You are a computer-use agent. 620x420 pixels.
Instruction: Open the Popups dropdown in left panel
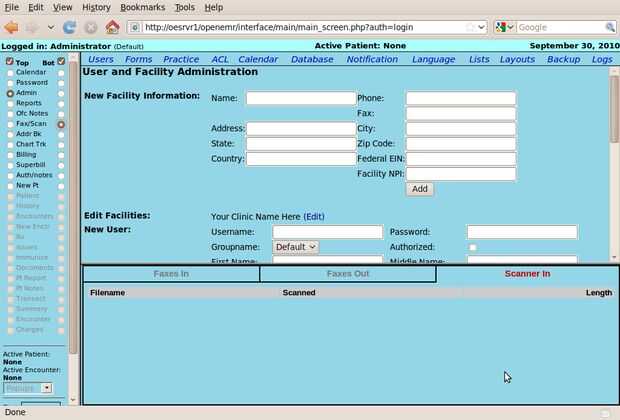click(28, 388)
